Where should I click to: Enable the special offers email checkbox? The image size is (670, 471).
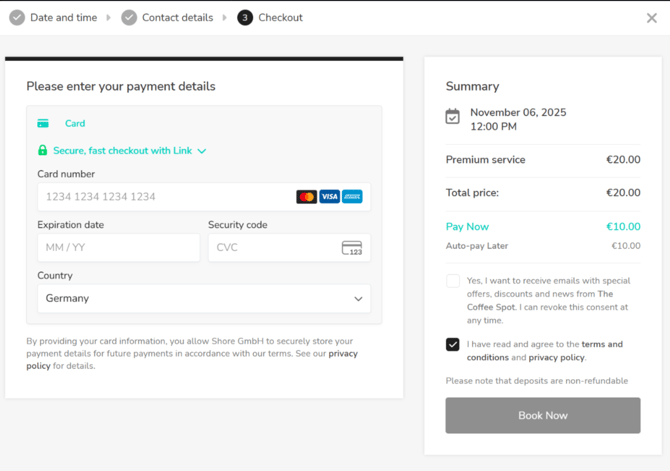(x=453, y=281)
